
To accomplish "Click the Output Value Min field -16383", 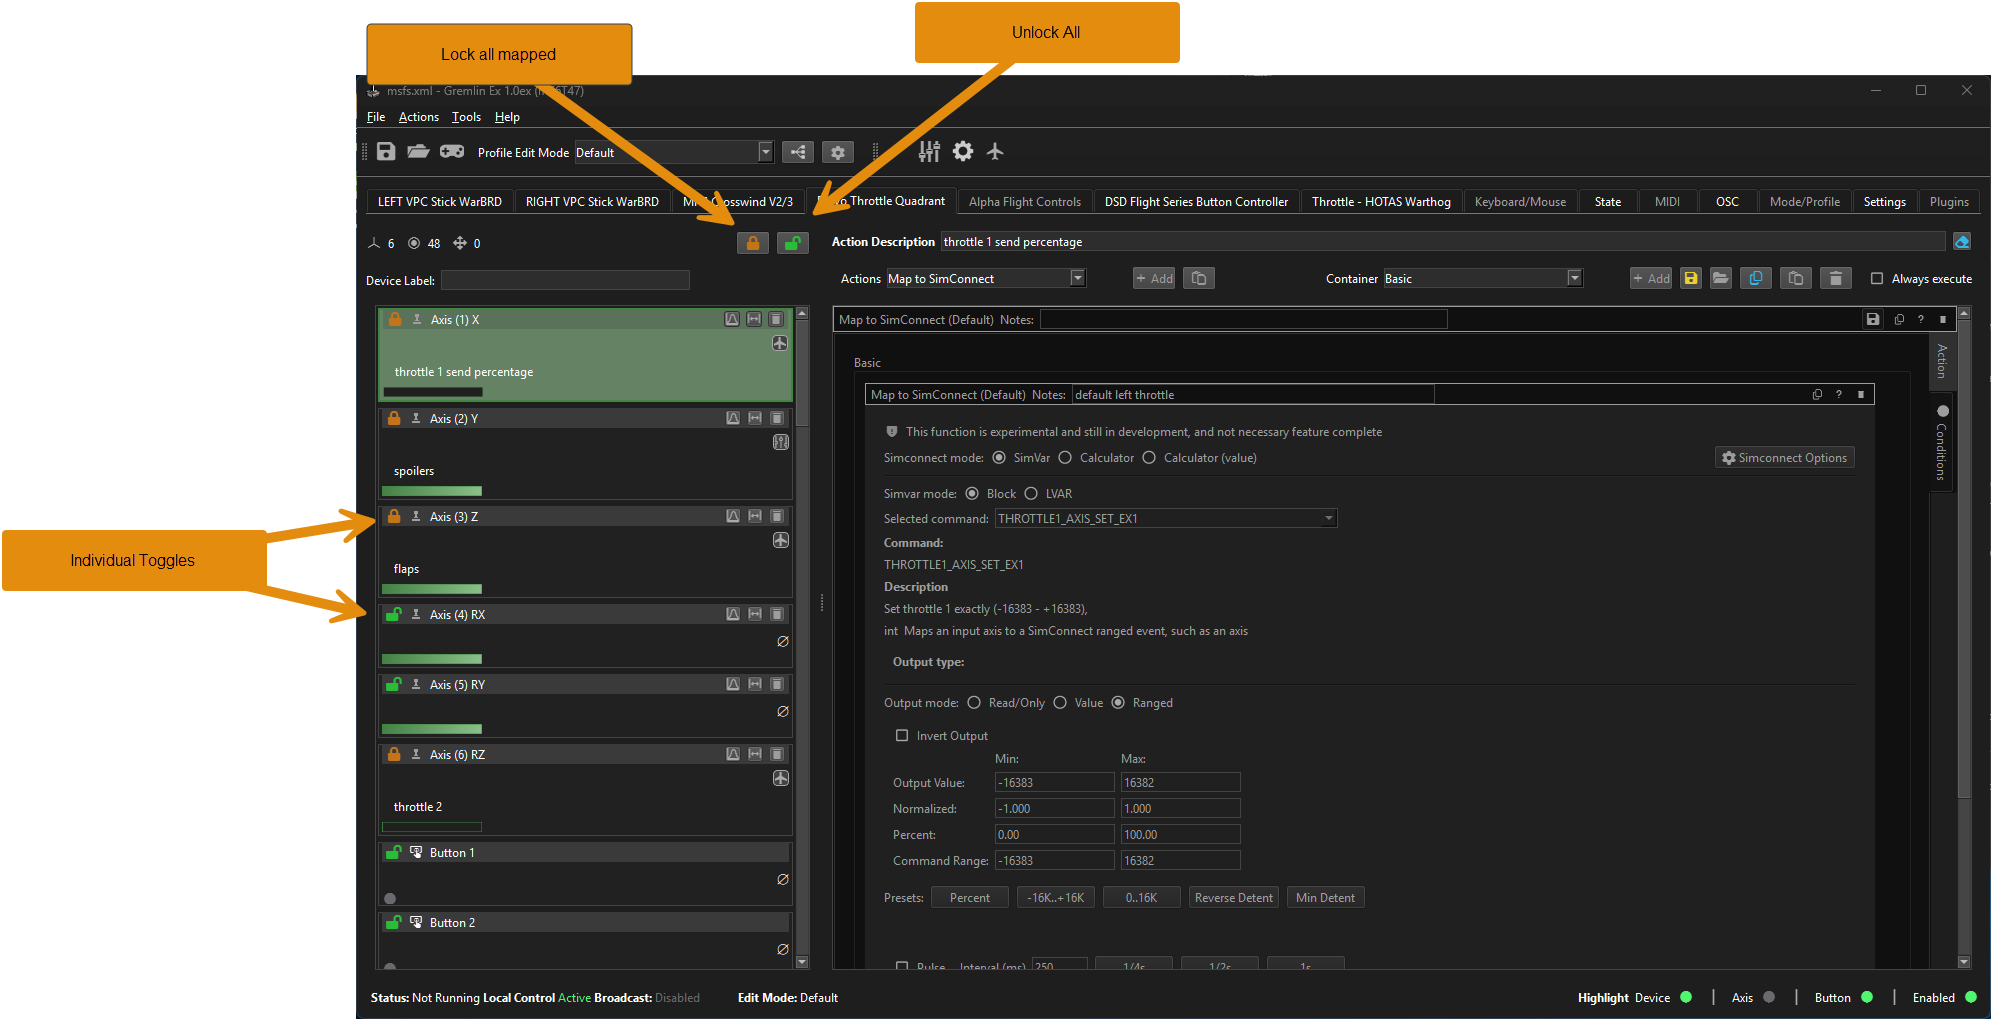I will 1054,782.
